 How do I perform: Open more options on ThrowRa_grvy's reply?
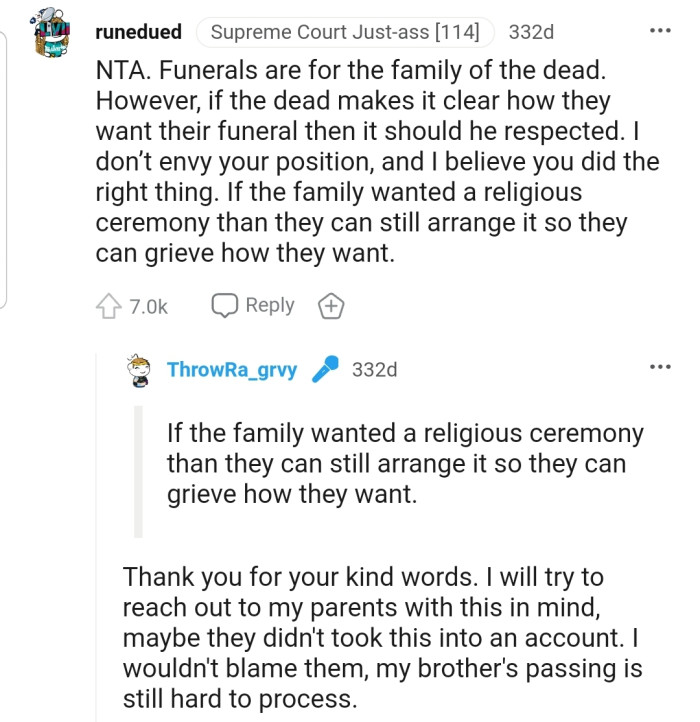659,368
